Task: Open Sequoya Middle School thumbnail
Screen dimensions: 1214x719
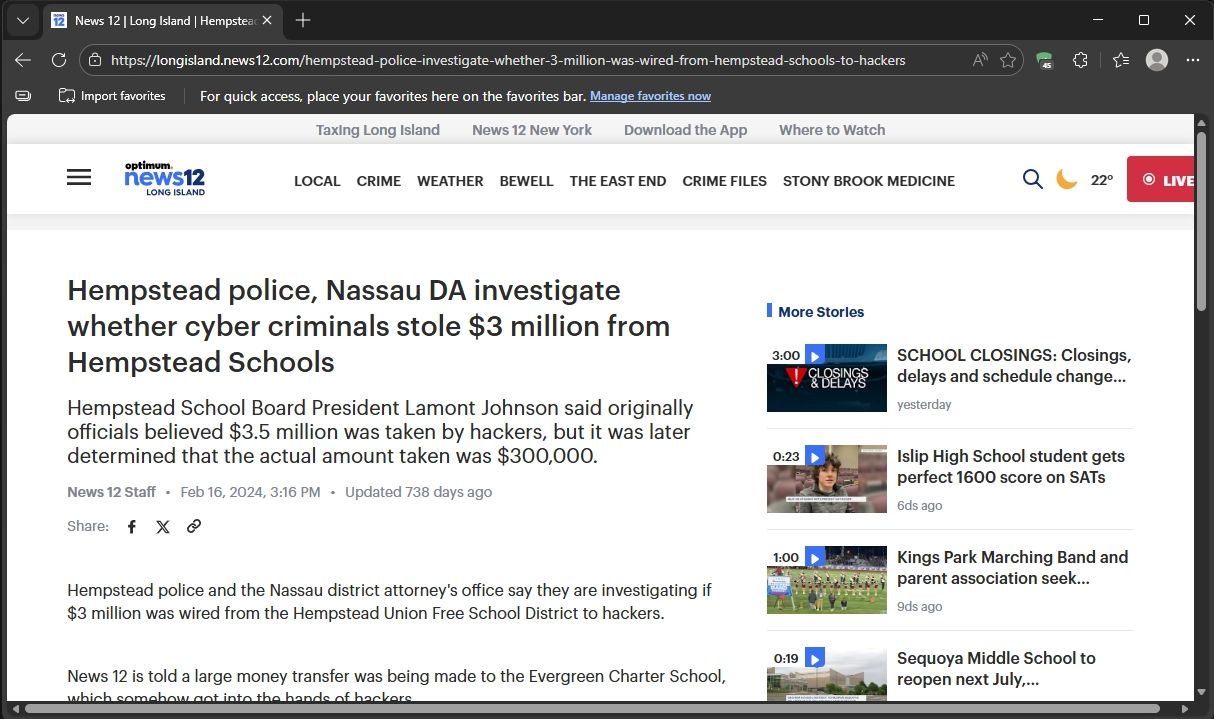Action: 827,674
